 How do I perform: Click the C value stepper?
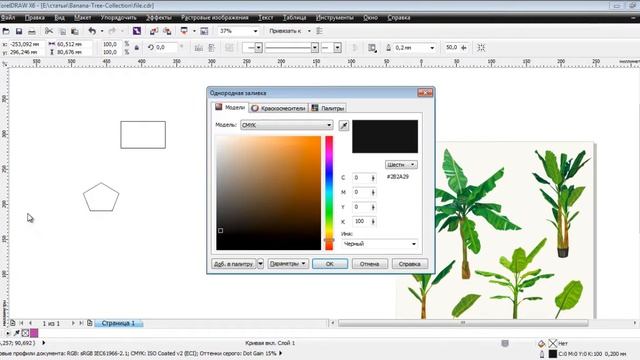[373, 178]
